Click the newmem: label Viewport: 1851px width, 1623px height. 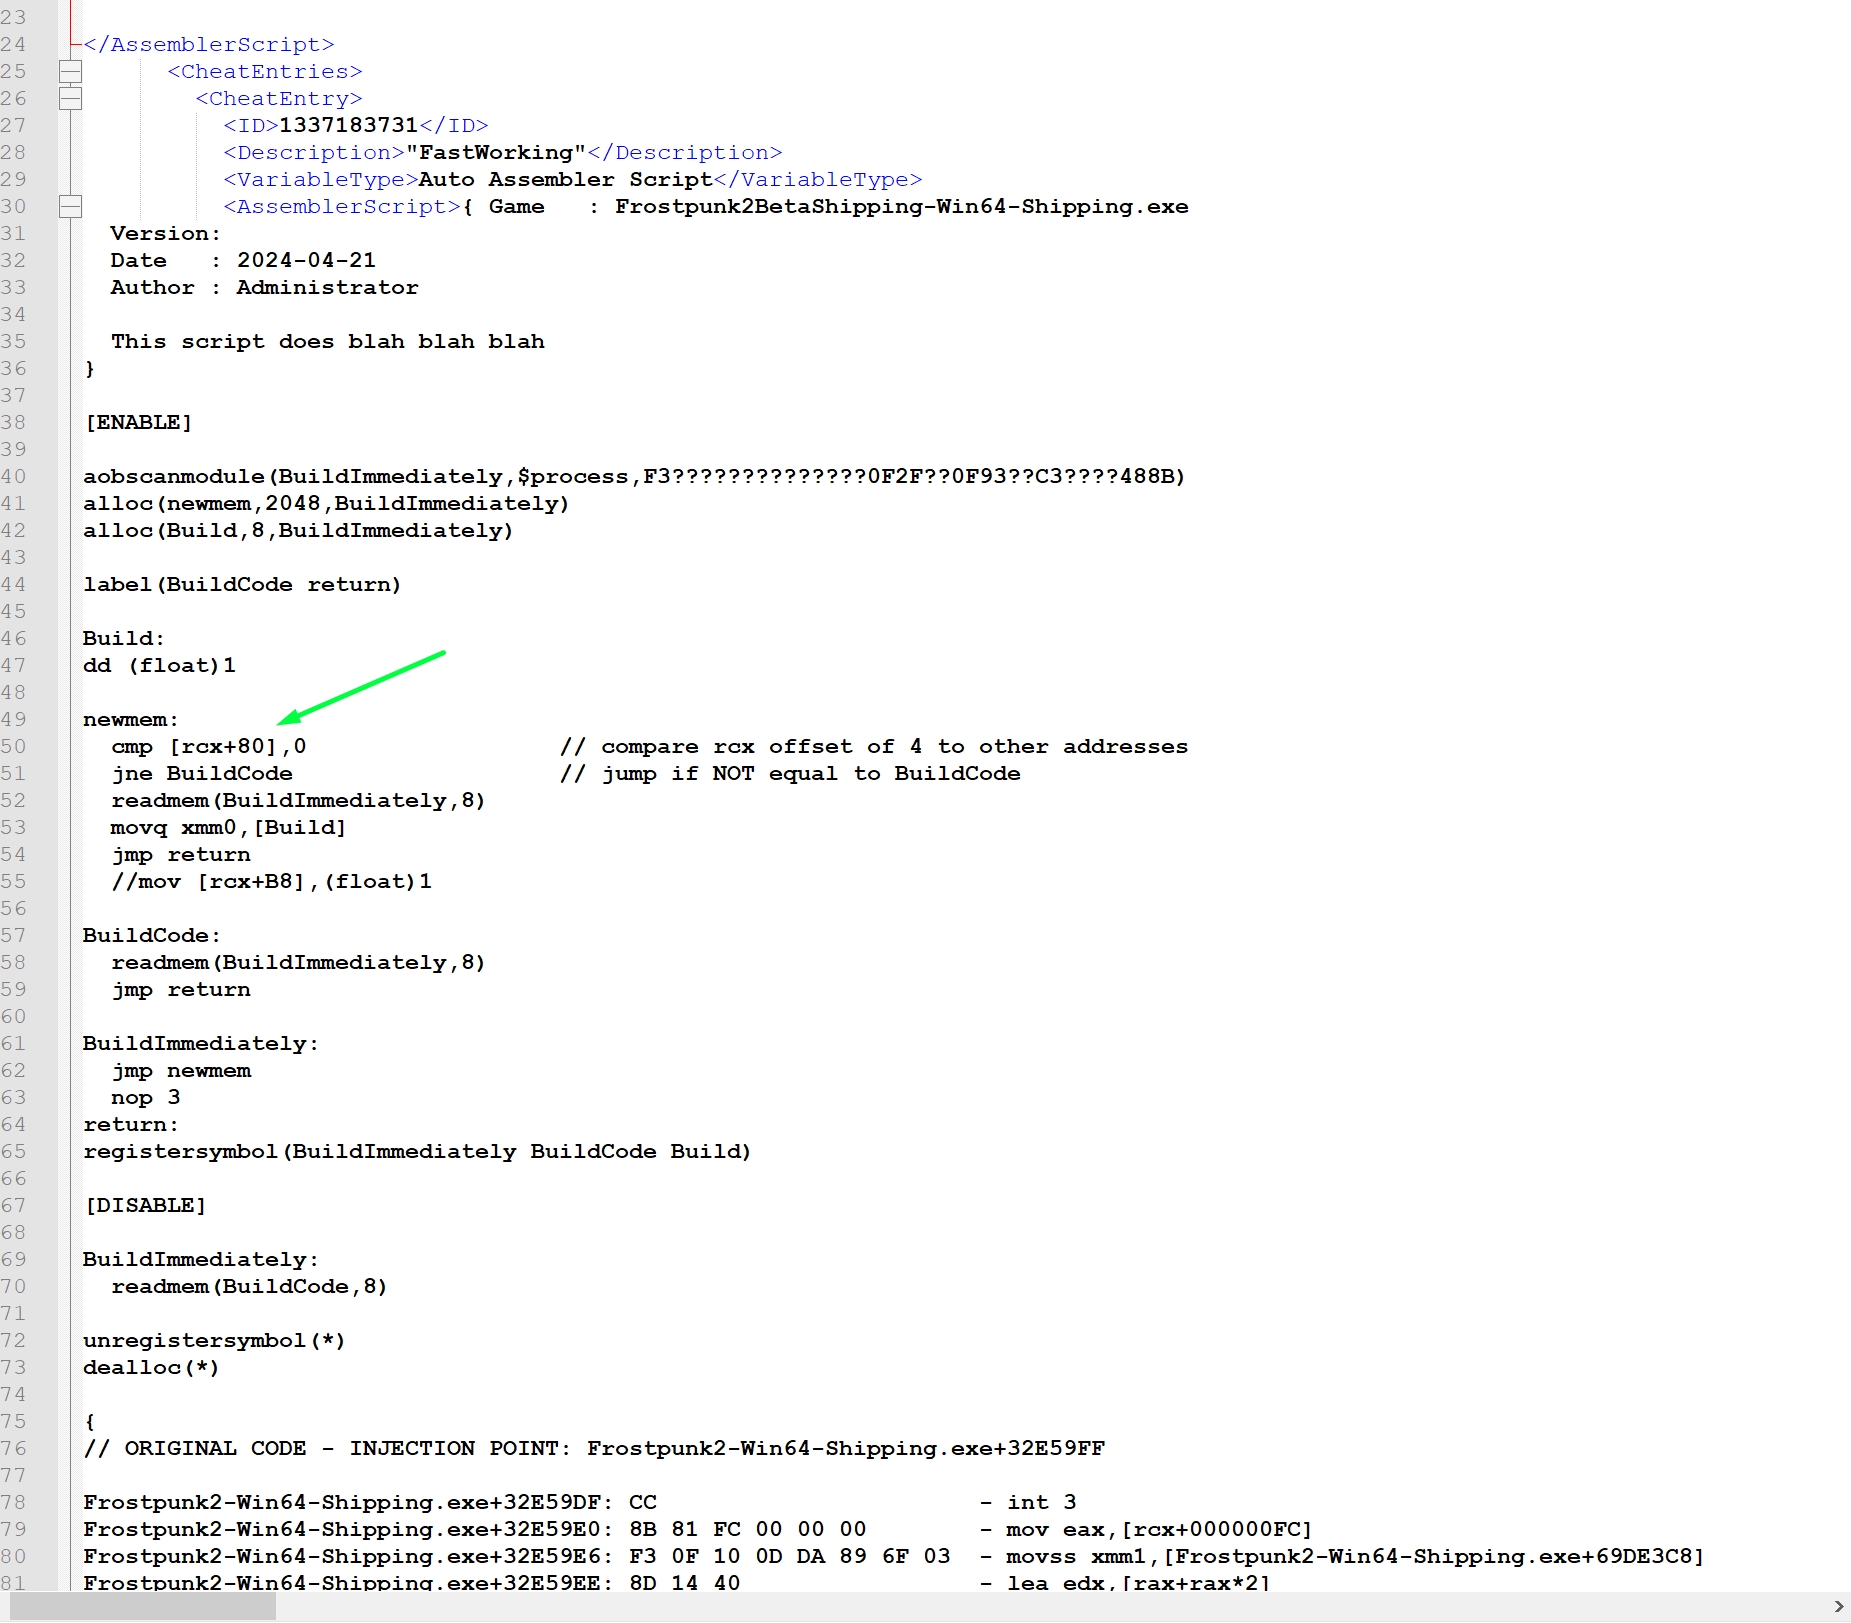click(x=131, y=720)
